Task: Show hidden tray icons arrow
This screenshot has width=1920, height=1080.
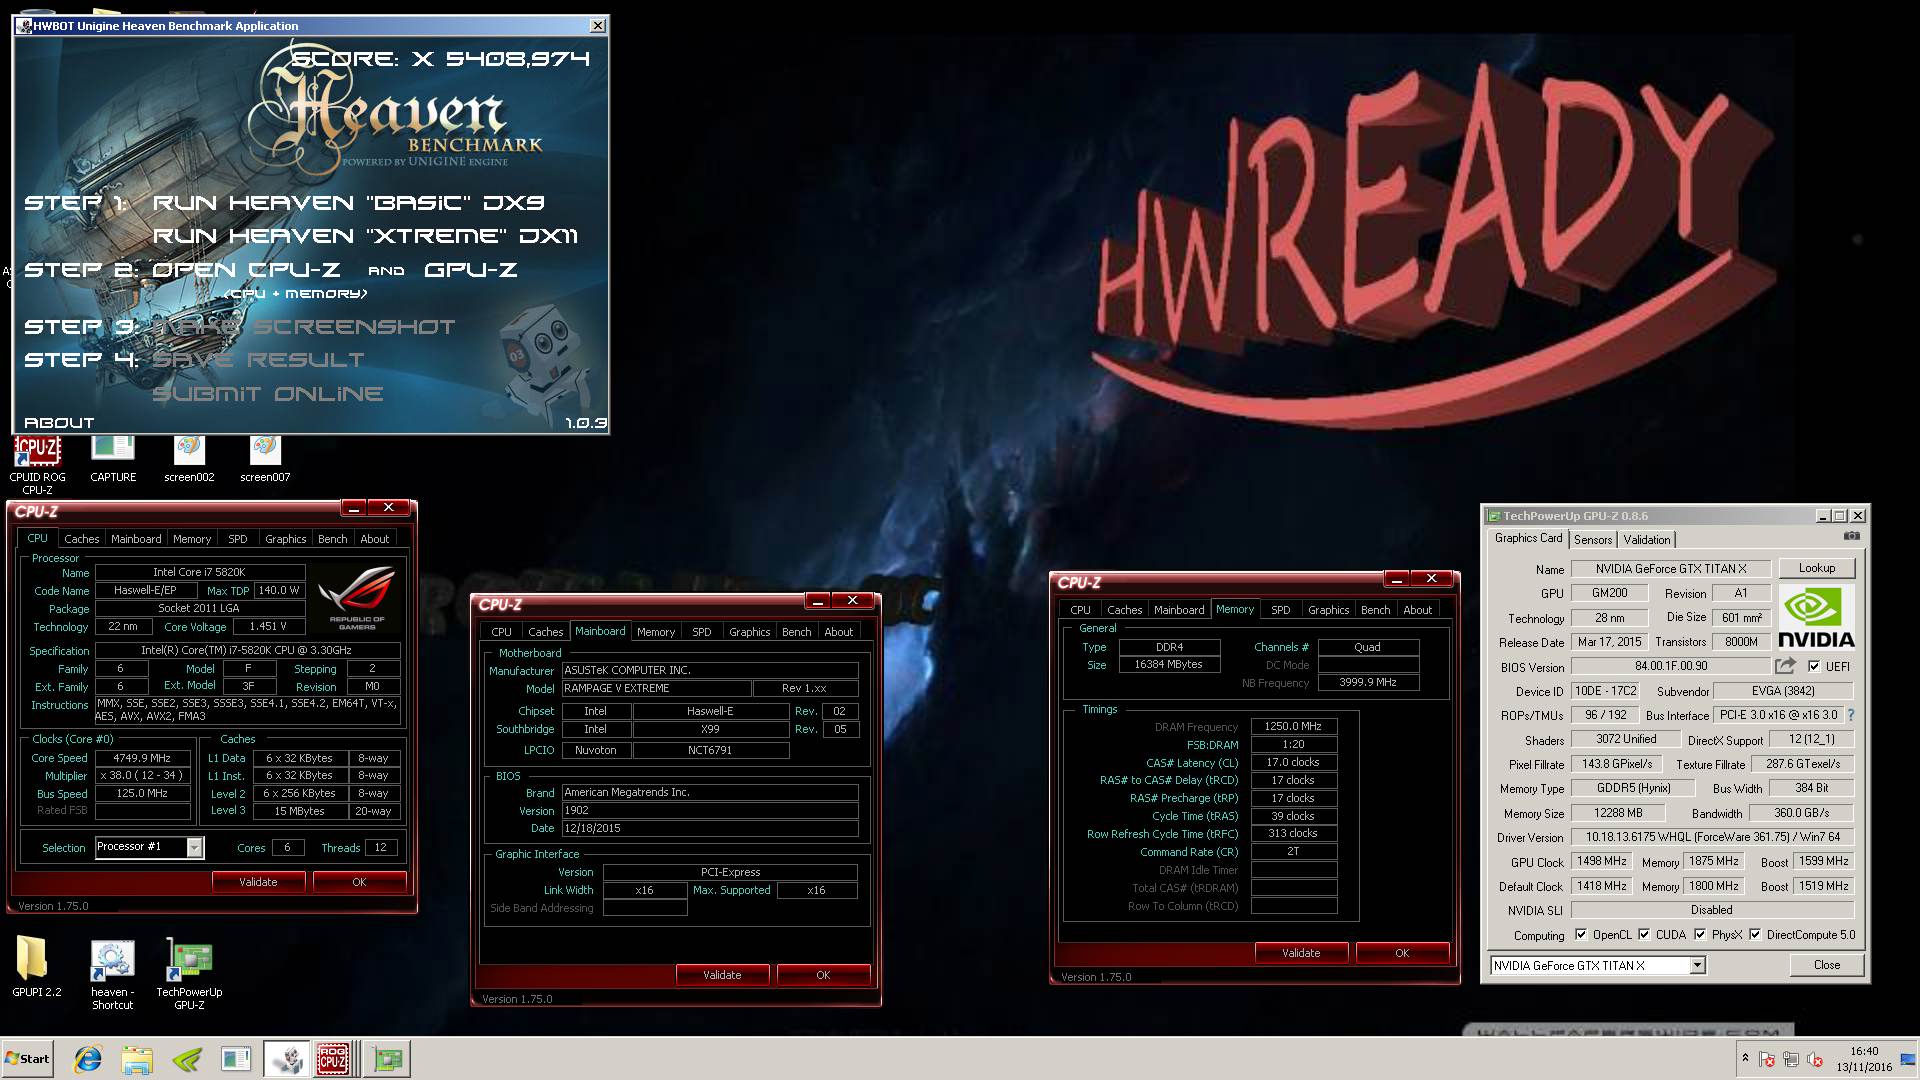Action: click(x=1745, y=1058)
